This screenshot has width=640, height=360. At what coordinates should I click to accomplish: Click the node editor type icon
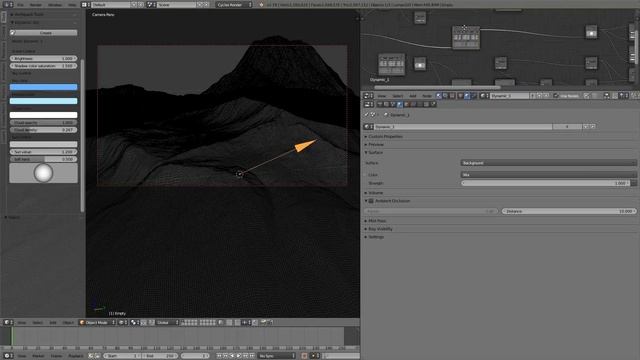369,96
